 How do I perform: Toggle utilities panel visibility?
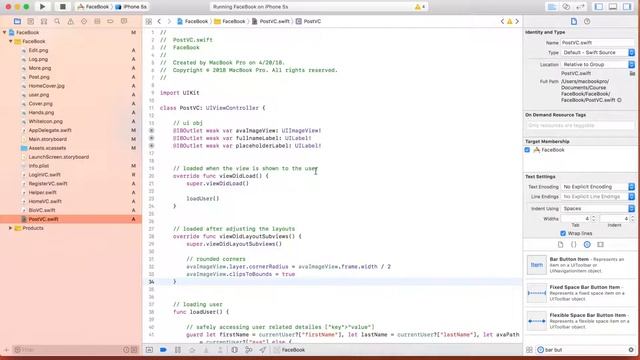click(627, 7)
